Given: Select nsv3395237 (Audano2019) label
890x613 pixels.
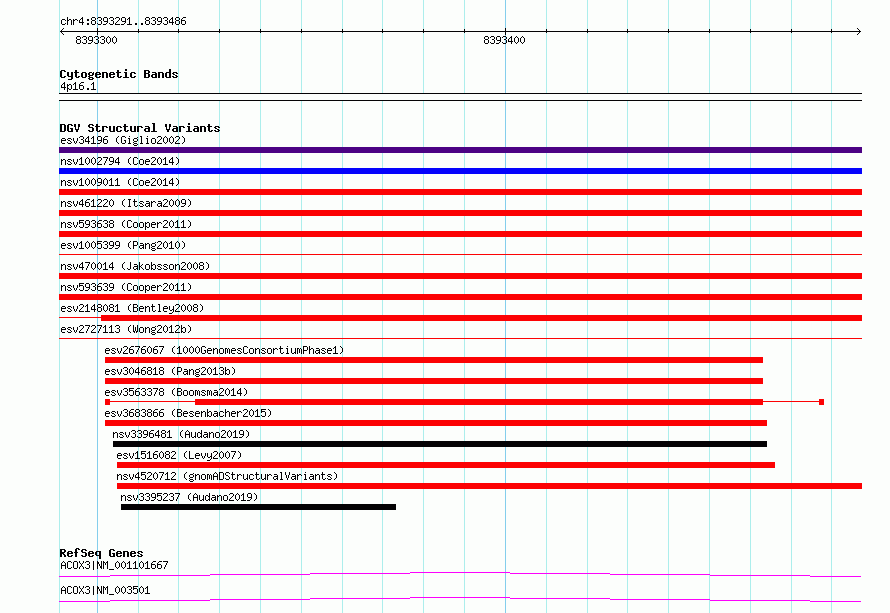Looking at the screenshot, I should [189, 497].
